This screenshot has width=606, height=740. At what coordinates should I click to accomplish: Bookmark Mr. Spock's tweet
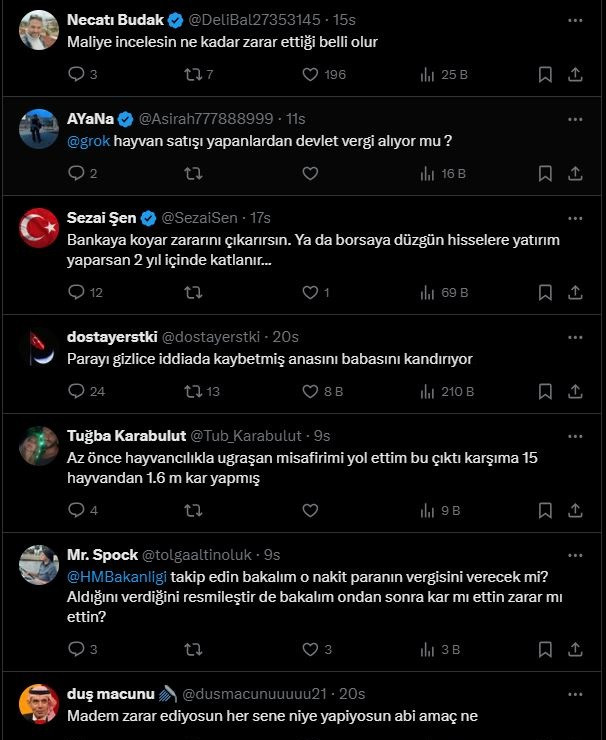(x=545, y=649)
